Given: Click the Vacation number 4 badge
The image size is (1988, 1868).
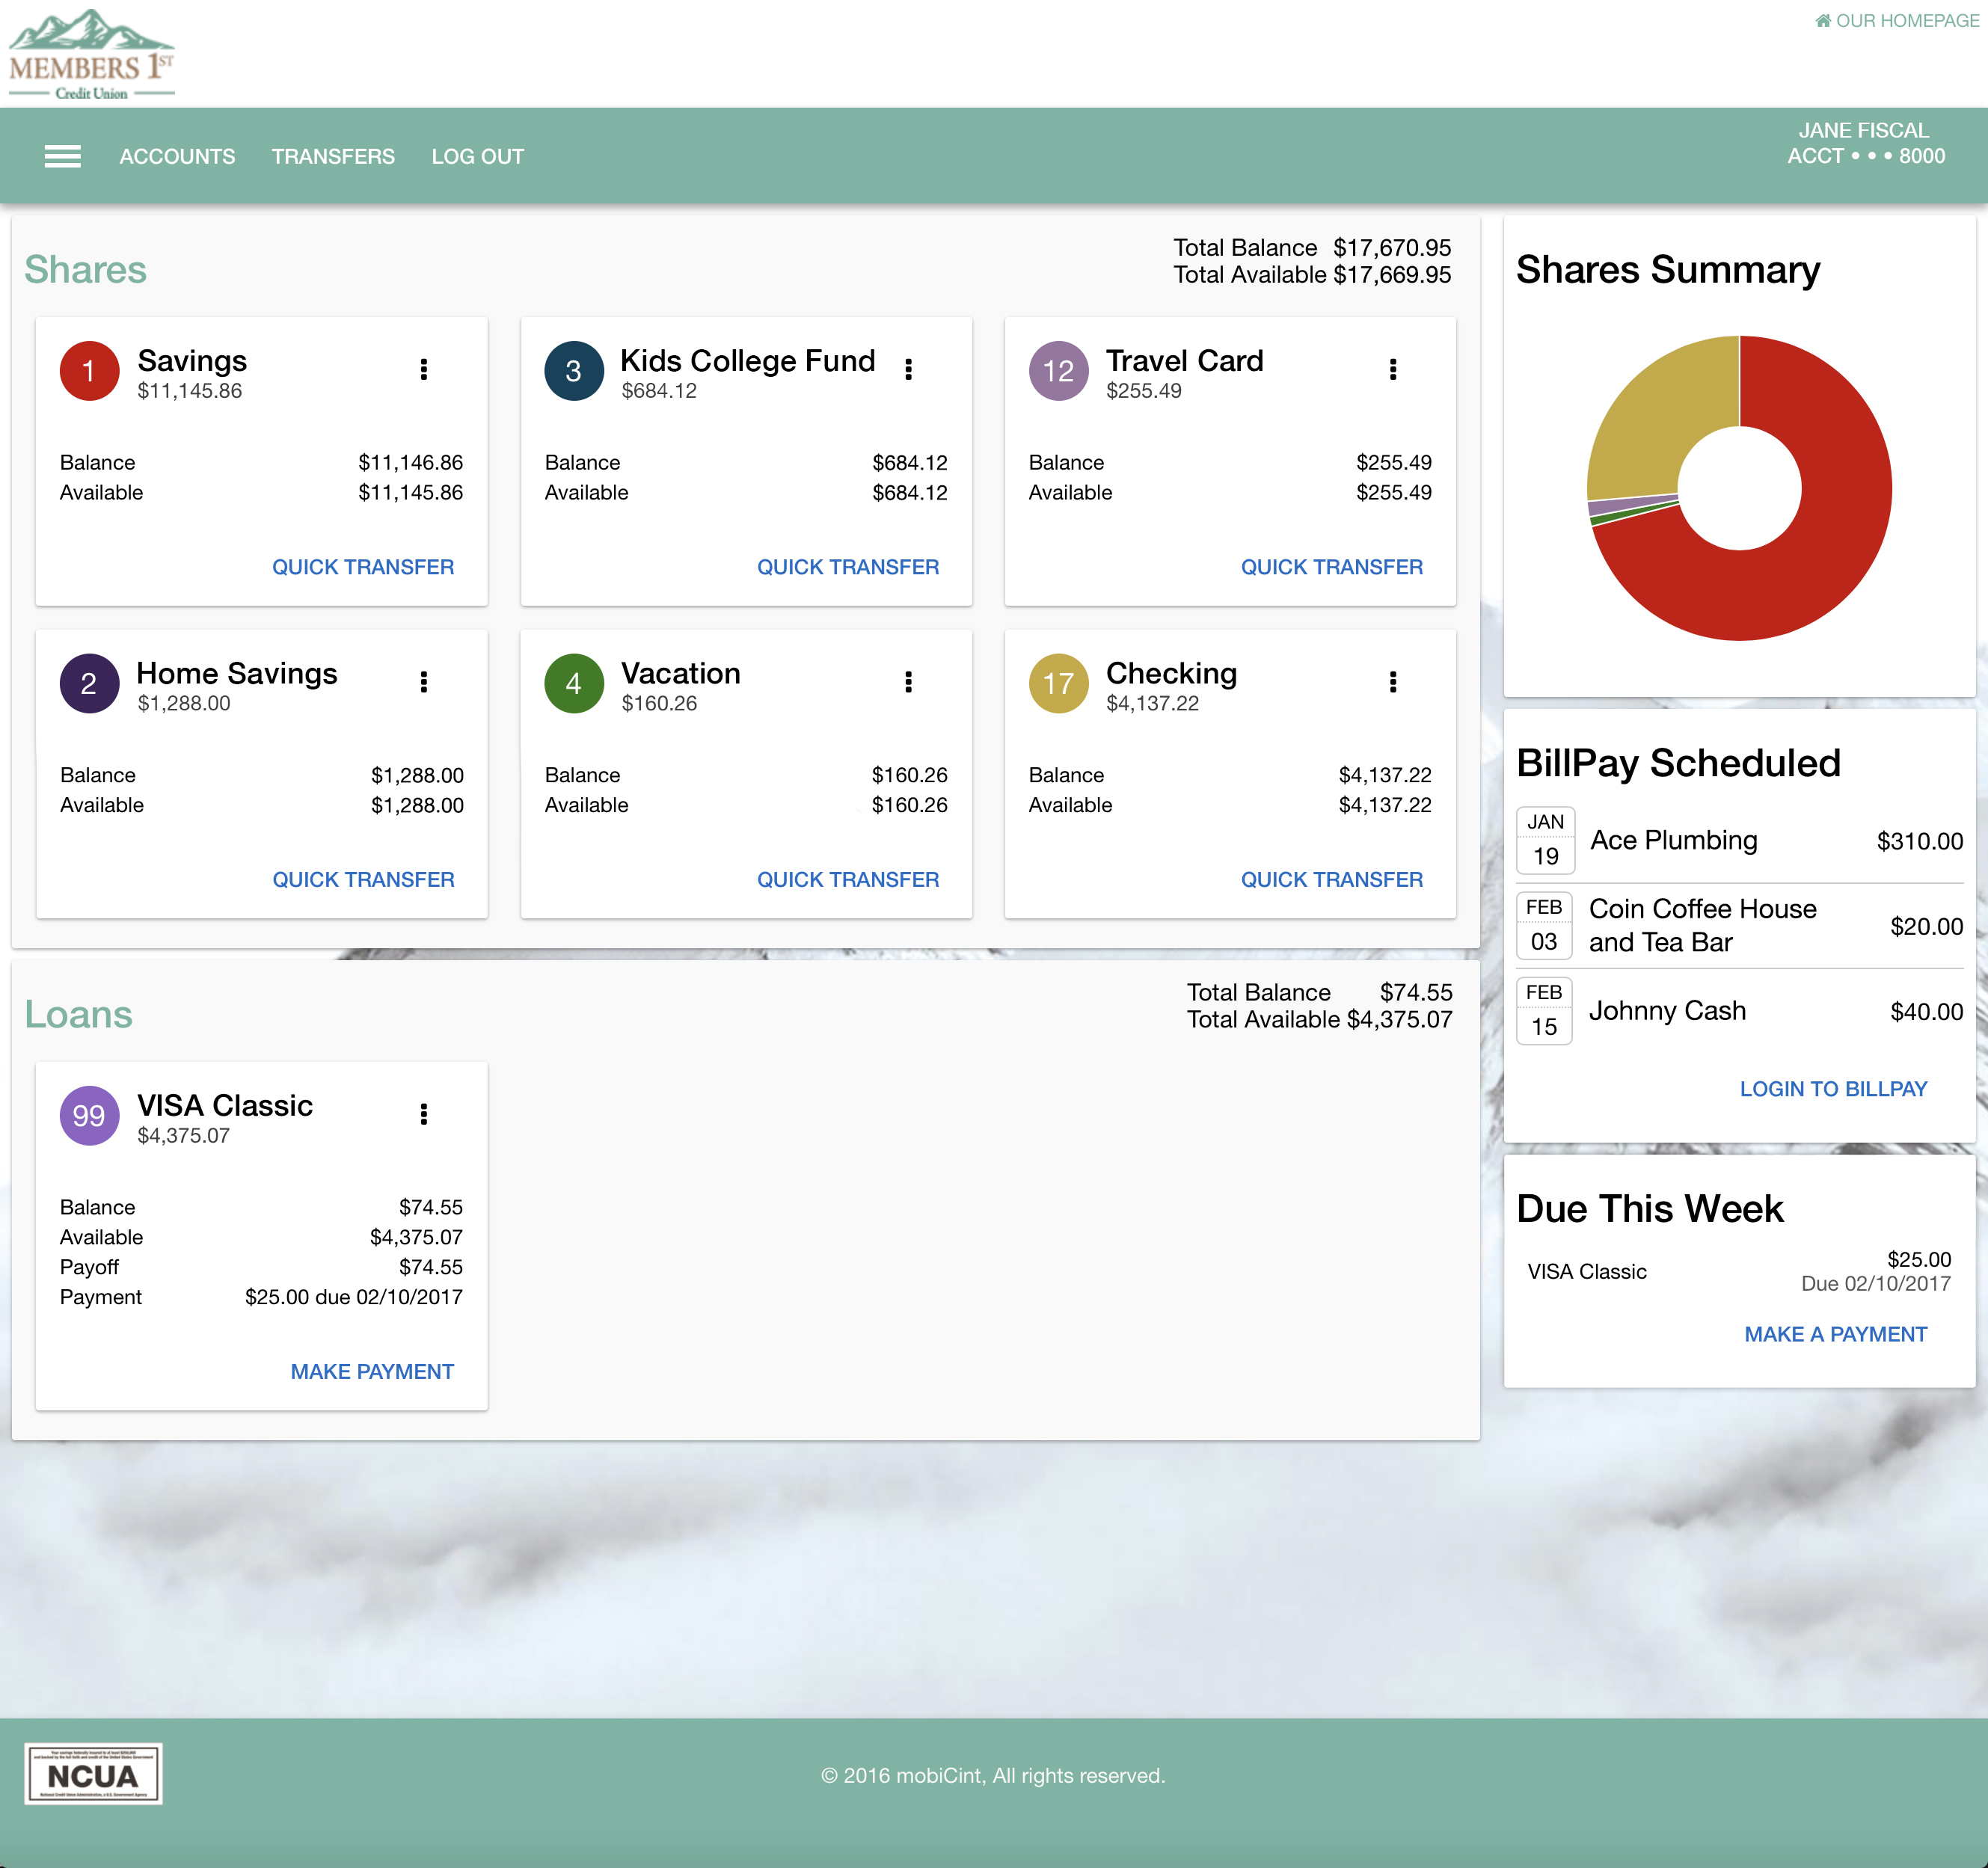Looking at the screenshot, I should tap(574, 684).
